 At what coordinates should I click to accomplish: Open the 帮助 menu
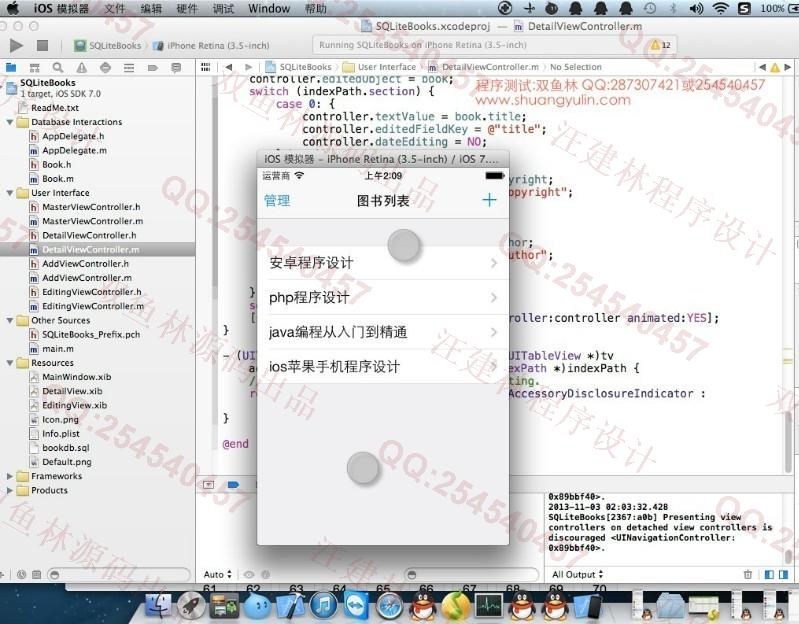(315, 9)
